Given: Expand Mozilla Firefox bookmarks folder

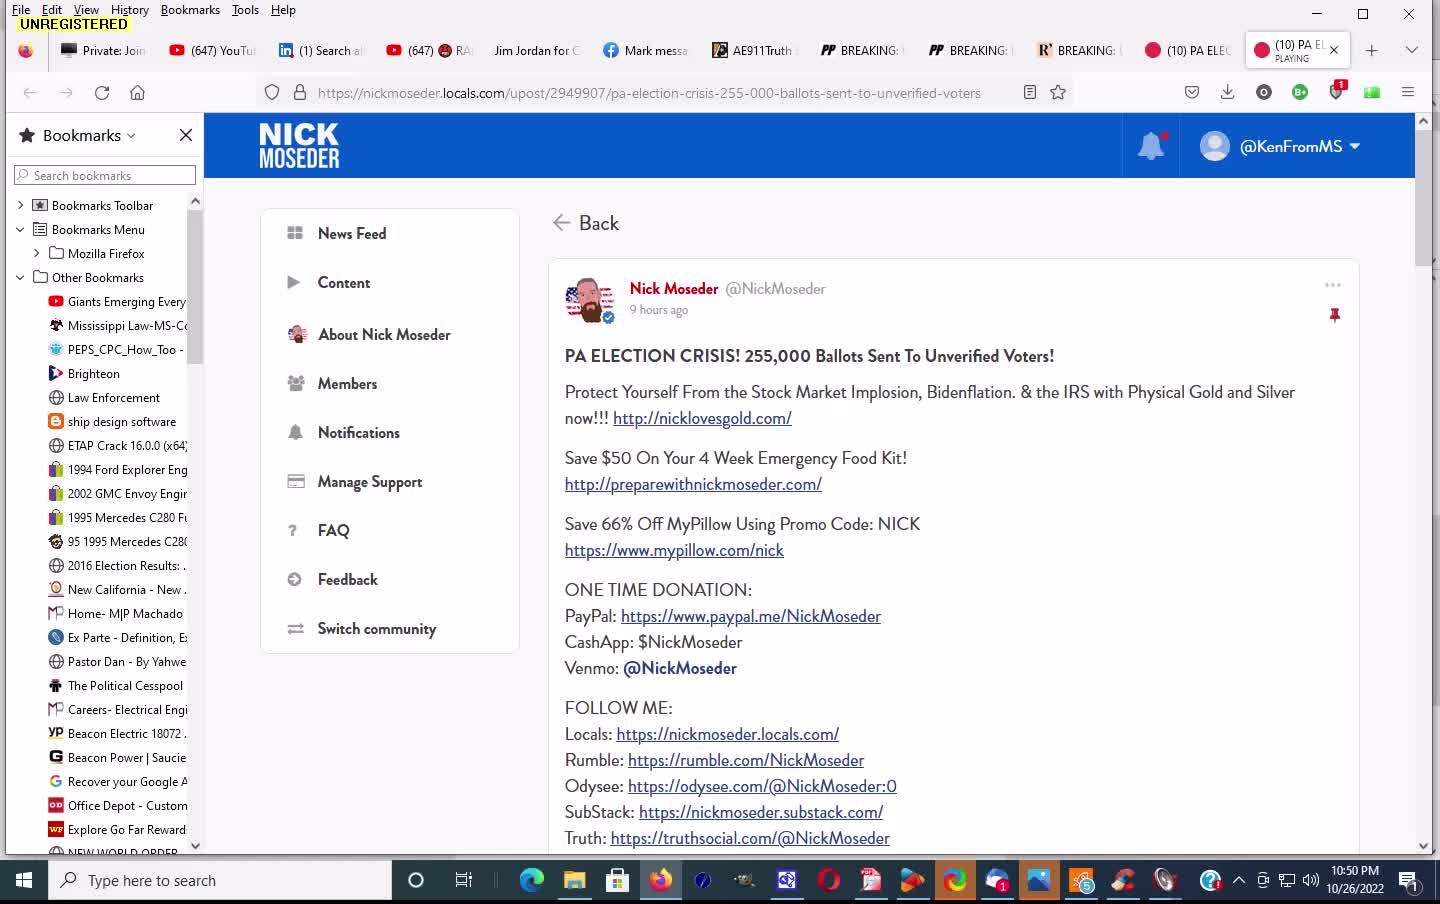Looking at the screenshot, I should pyautogui.click(x=37, y=253).
